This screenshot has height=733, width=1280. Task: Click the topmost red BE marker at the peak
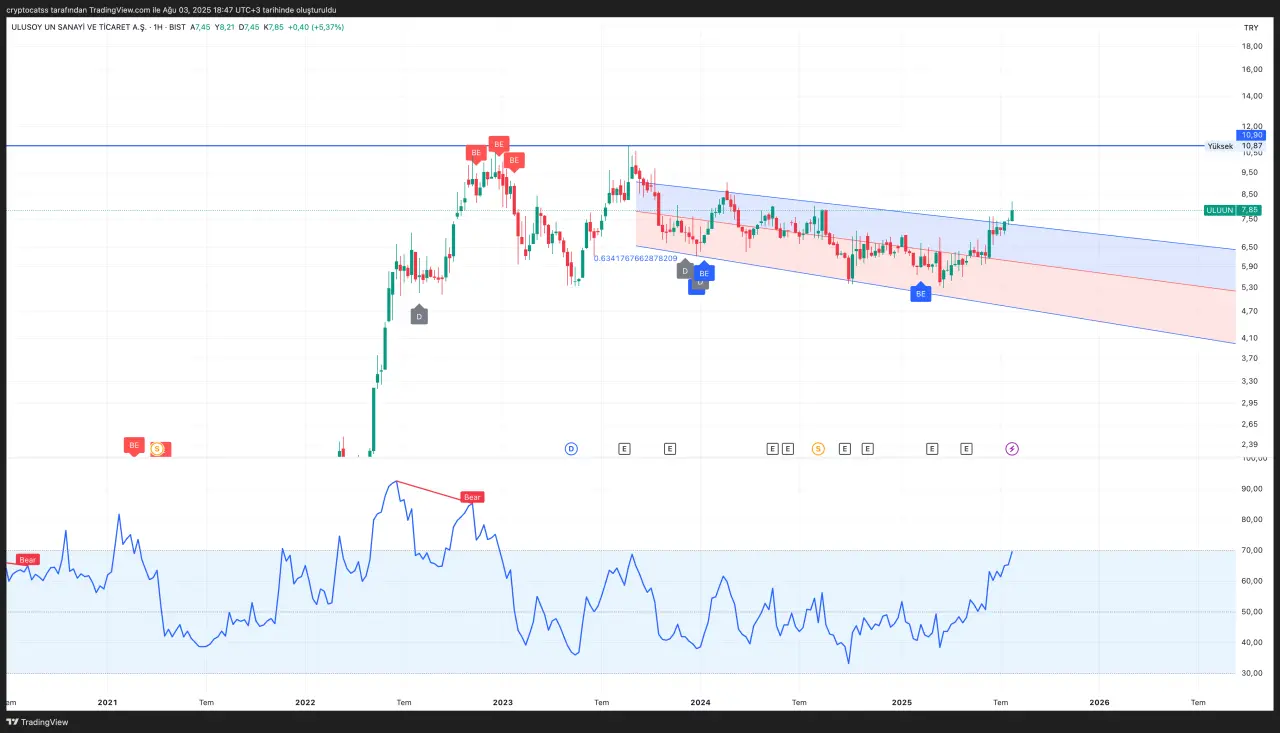(x=497, y=145)
